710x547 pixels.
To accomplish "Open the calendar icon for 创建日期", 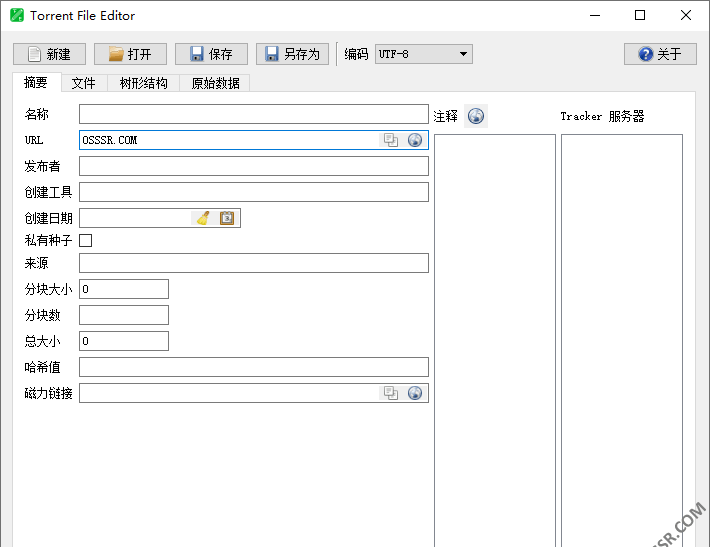I will [x=227, y=218].
